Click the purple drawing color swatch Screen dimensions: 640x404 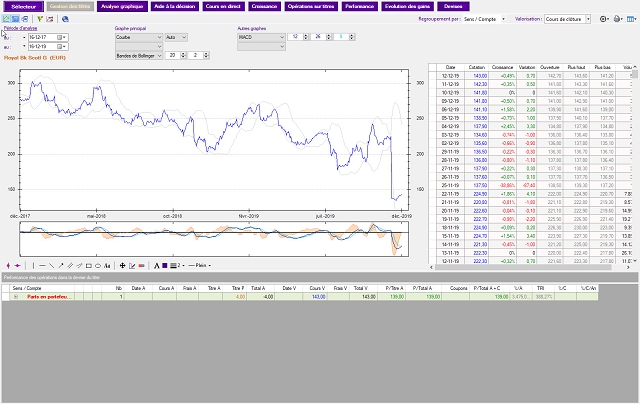[x=164, y=265]
